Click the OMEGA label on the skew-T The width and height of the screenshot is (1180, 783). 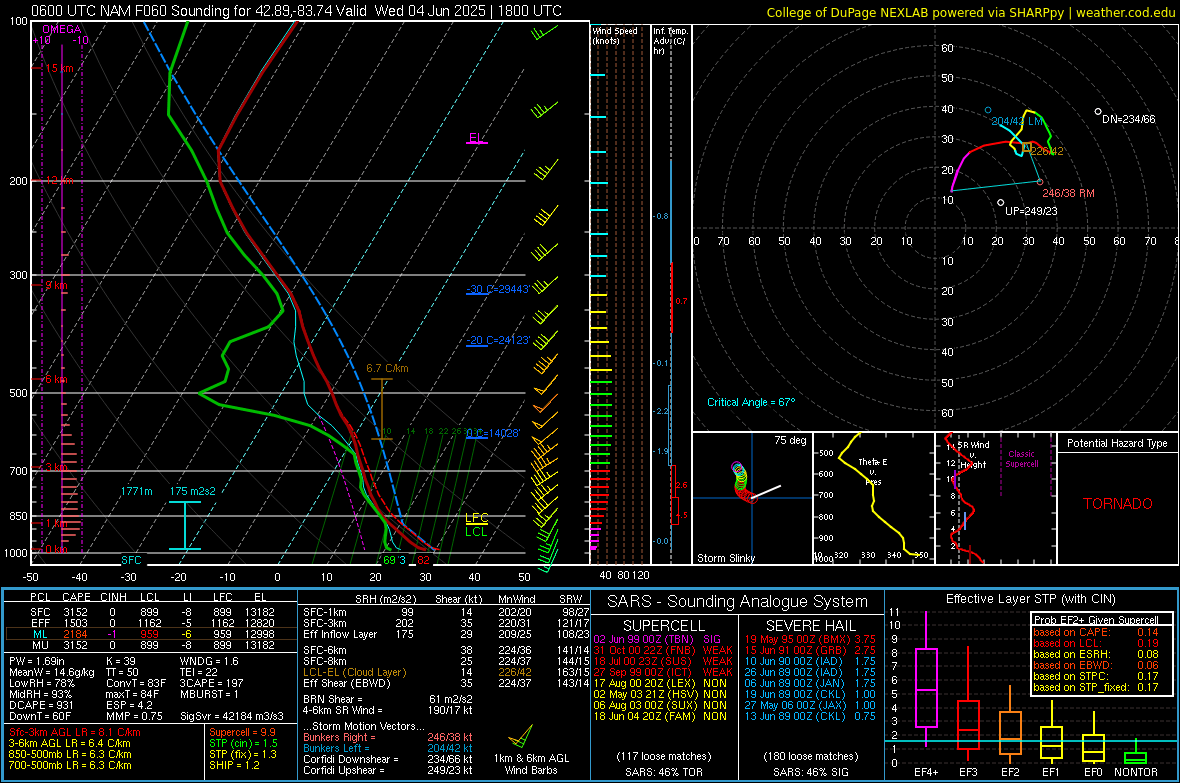click(x=62, y=29)
